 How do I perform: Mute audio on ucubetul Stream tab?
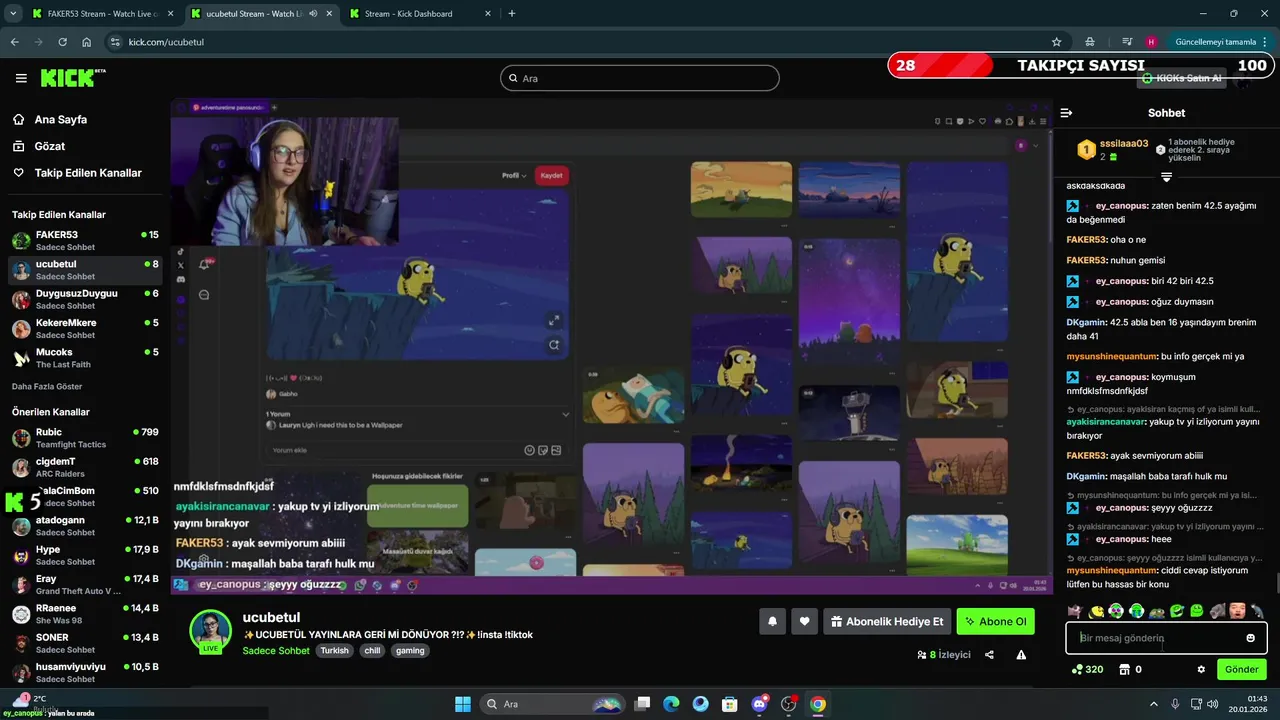click(313, 14)
